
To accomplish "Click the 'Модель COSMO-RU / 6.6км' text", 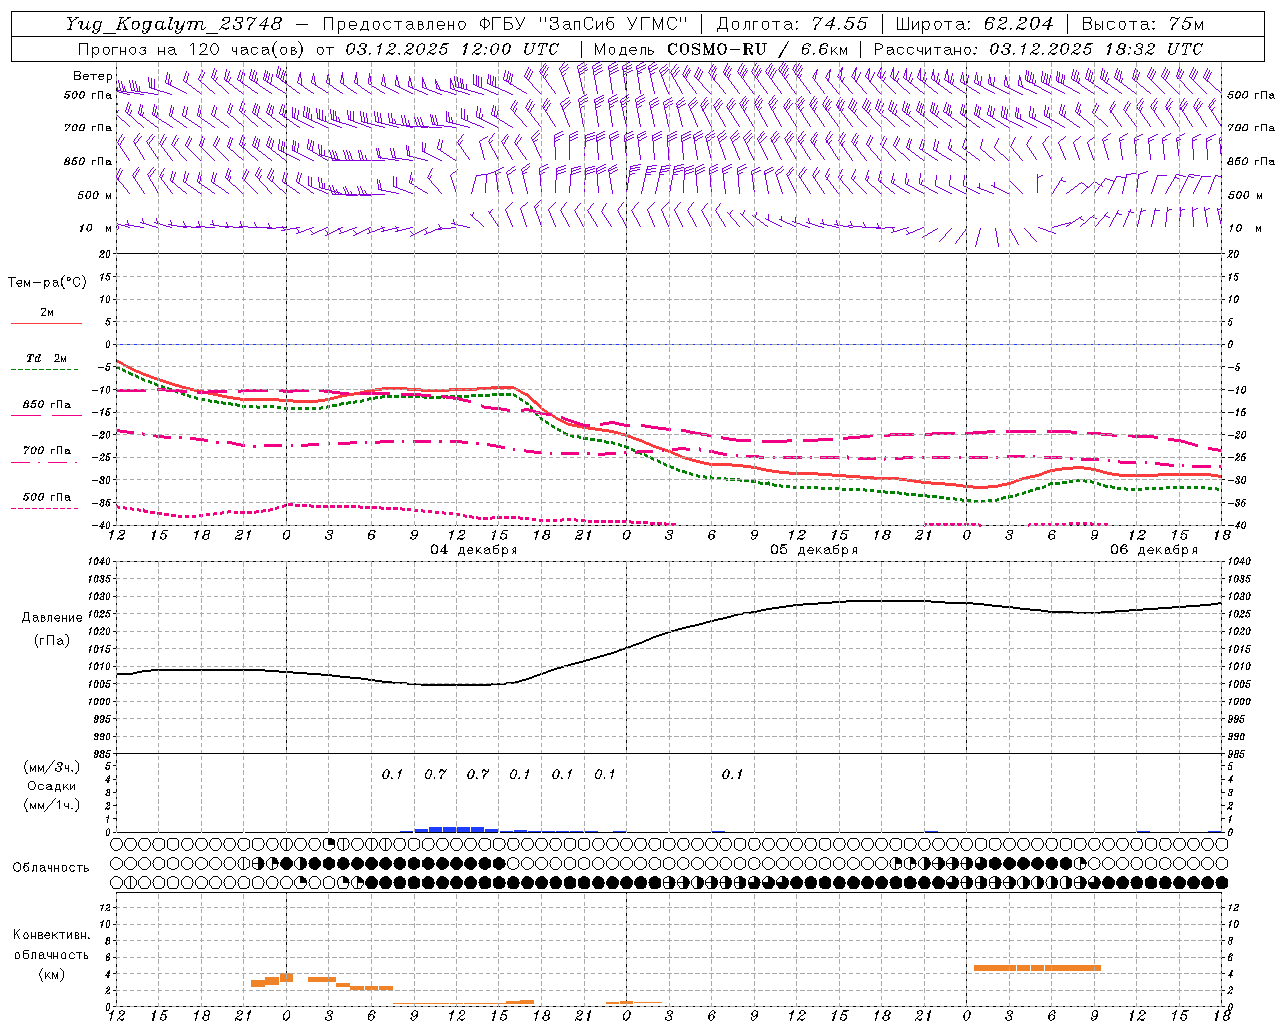I will [721, 49].
